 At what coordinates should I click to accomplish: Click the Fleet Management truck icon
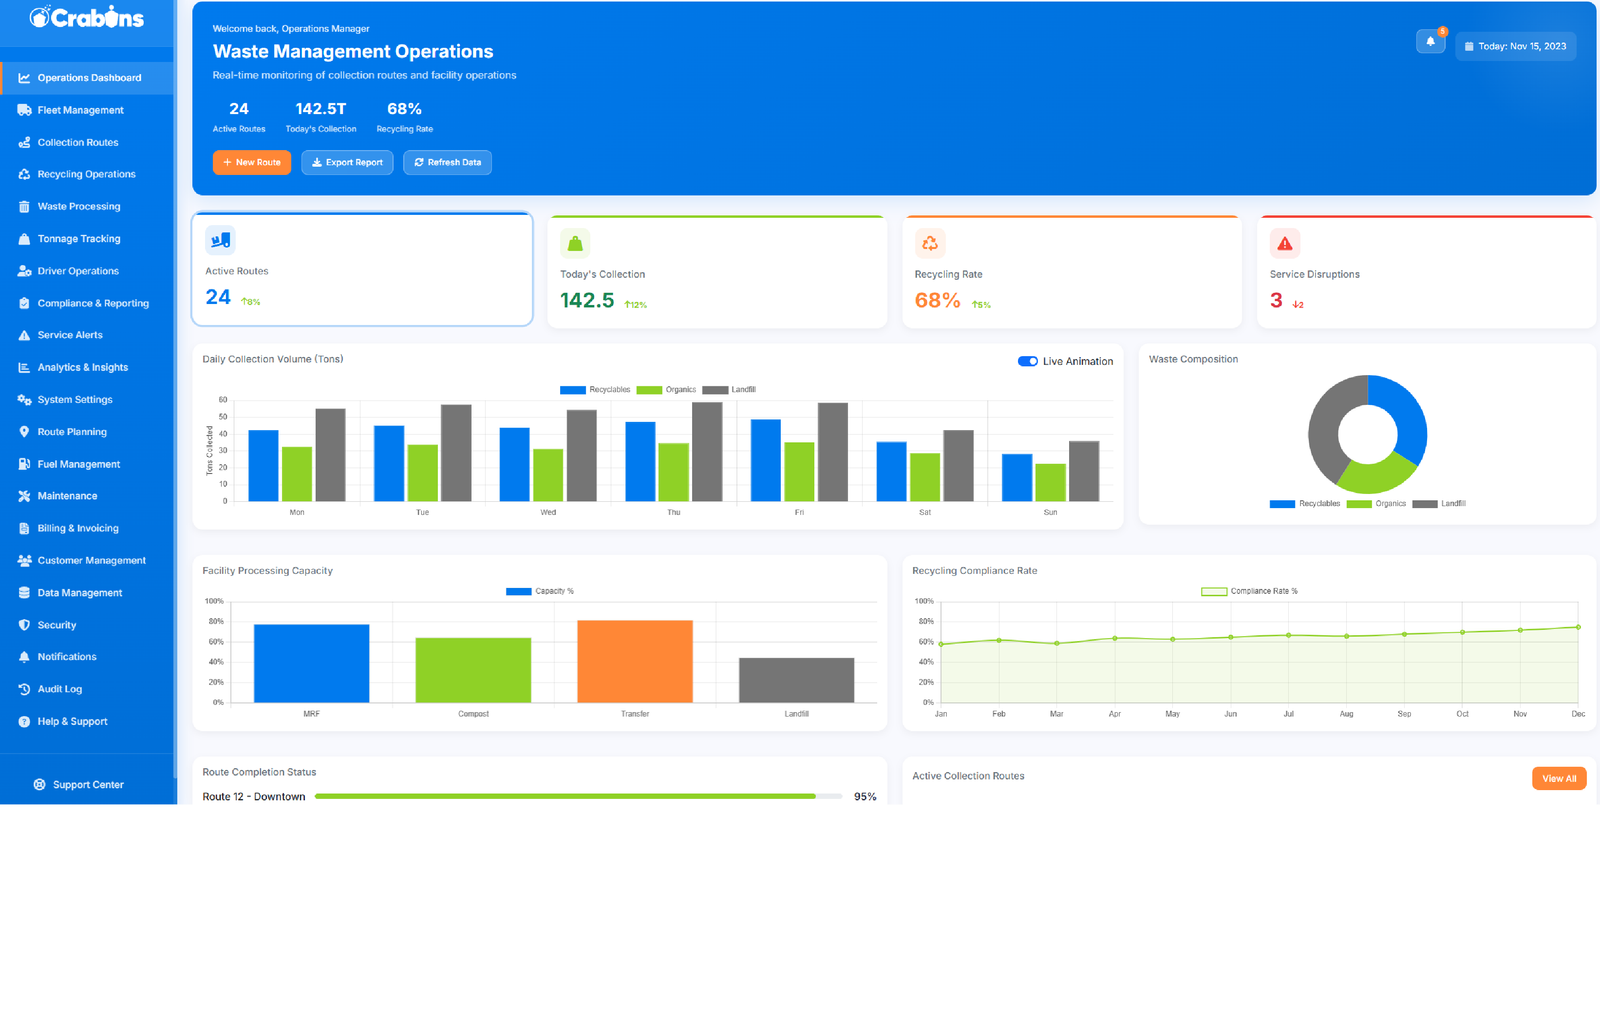point(24,110)
